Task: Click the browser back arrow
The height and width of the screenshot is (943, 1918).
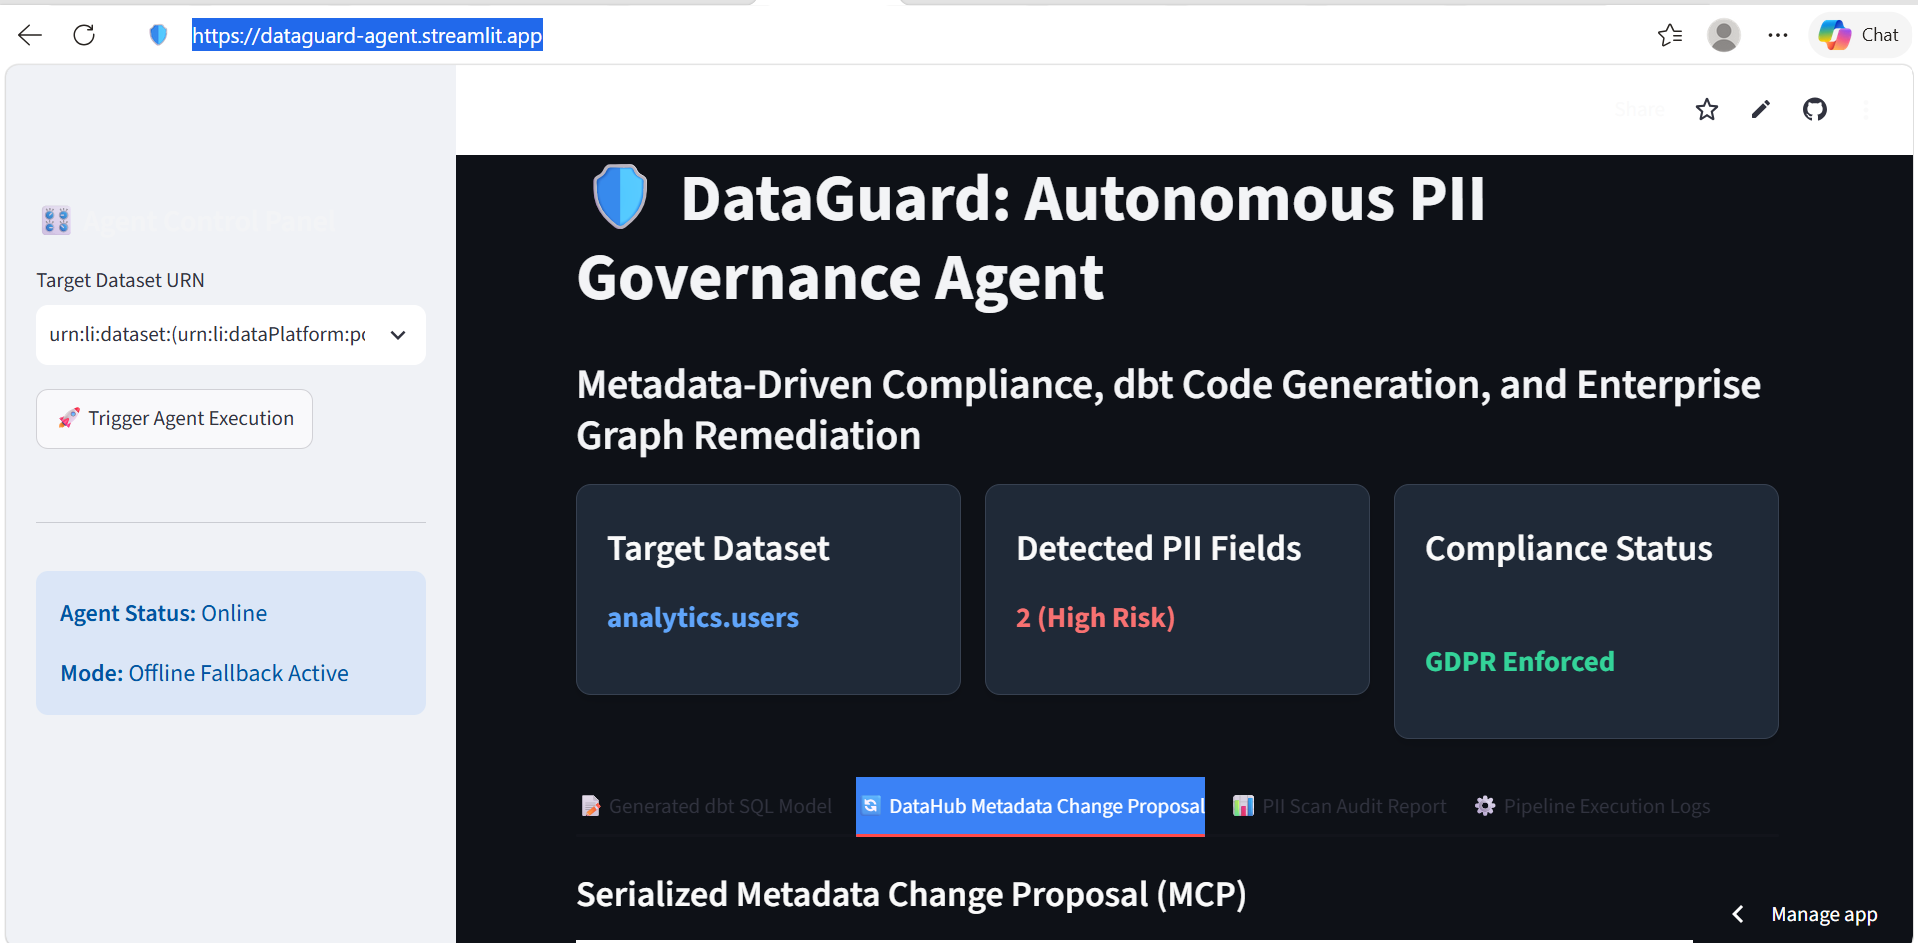Action: tap(30, 35)
